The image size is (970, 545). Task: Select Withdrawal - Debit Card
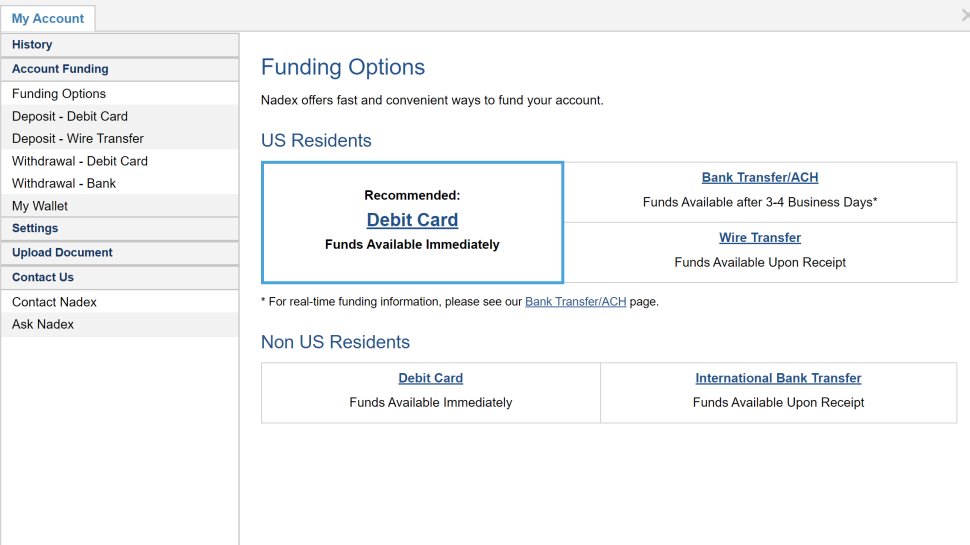pos(80,161)
